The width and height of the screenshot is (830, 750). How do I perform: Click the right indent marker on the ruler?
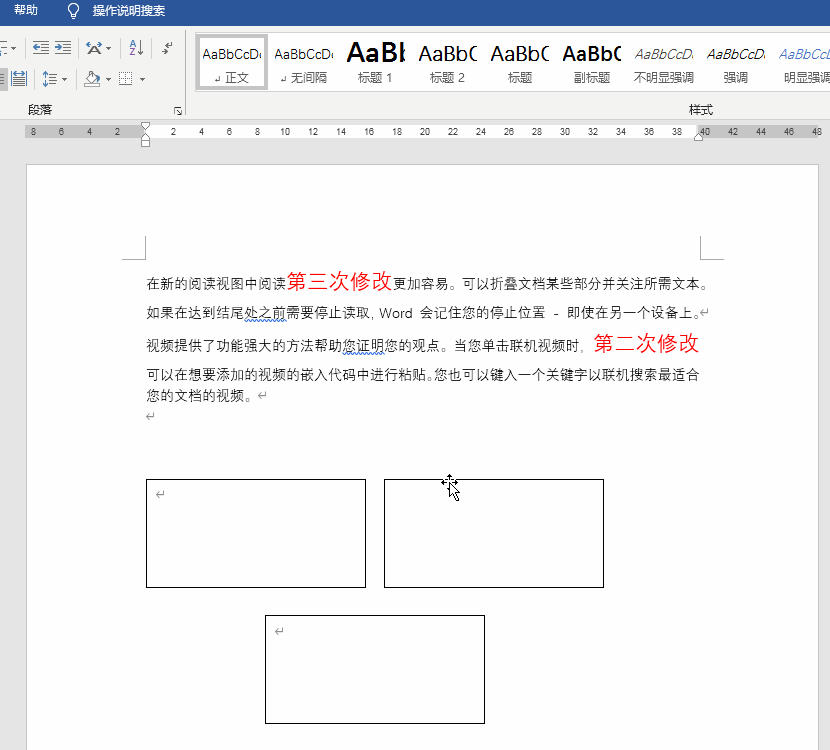tap(699, 137)
